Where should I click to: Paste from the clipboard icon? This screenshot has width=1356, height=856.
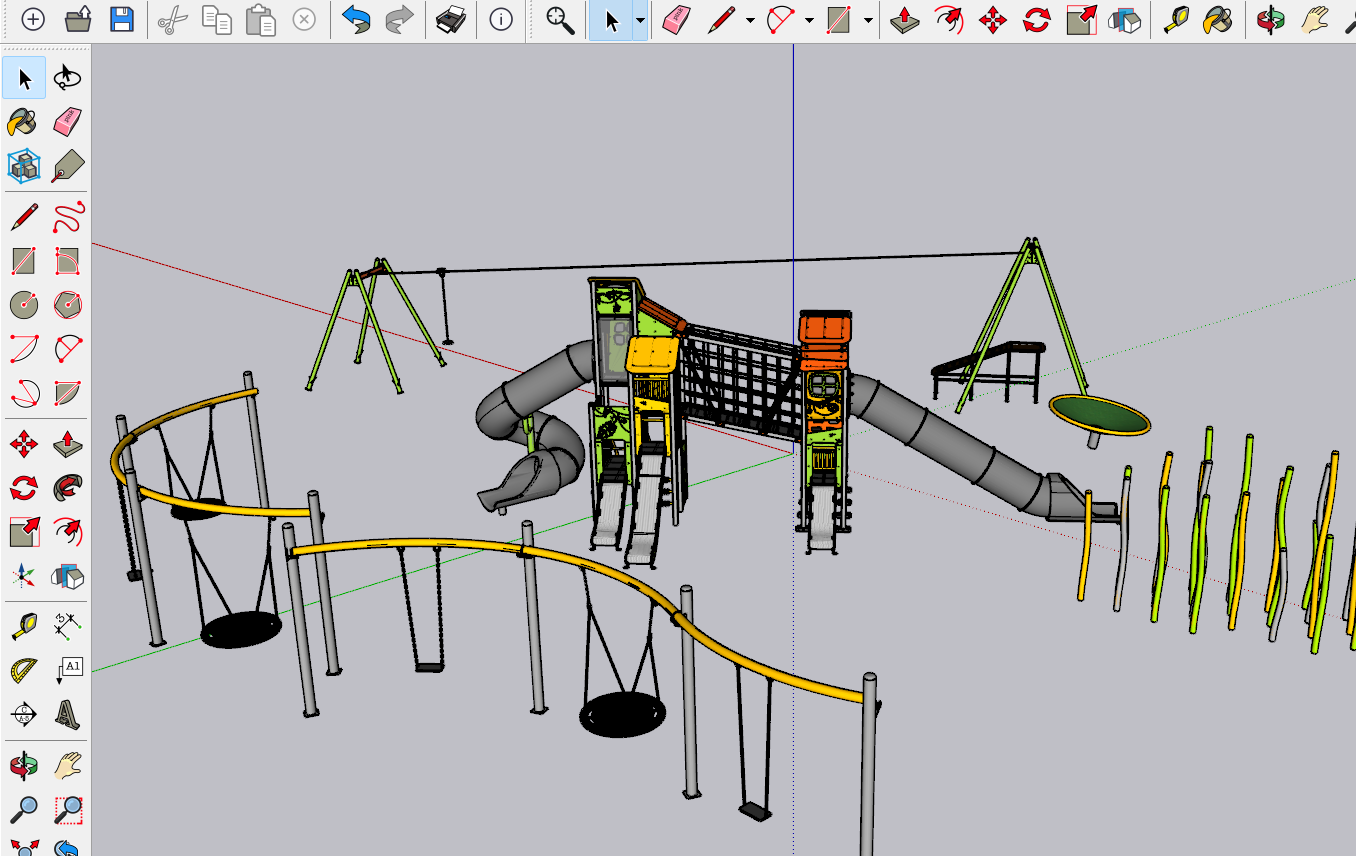click(x=260, y=20)
